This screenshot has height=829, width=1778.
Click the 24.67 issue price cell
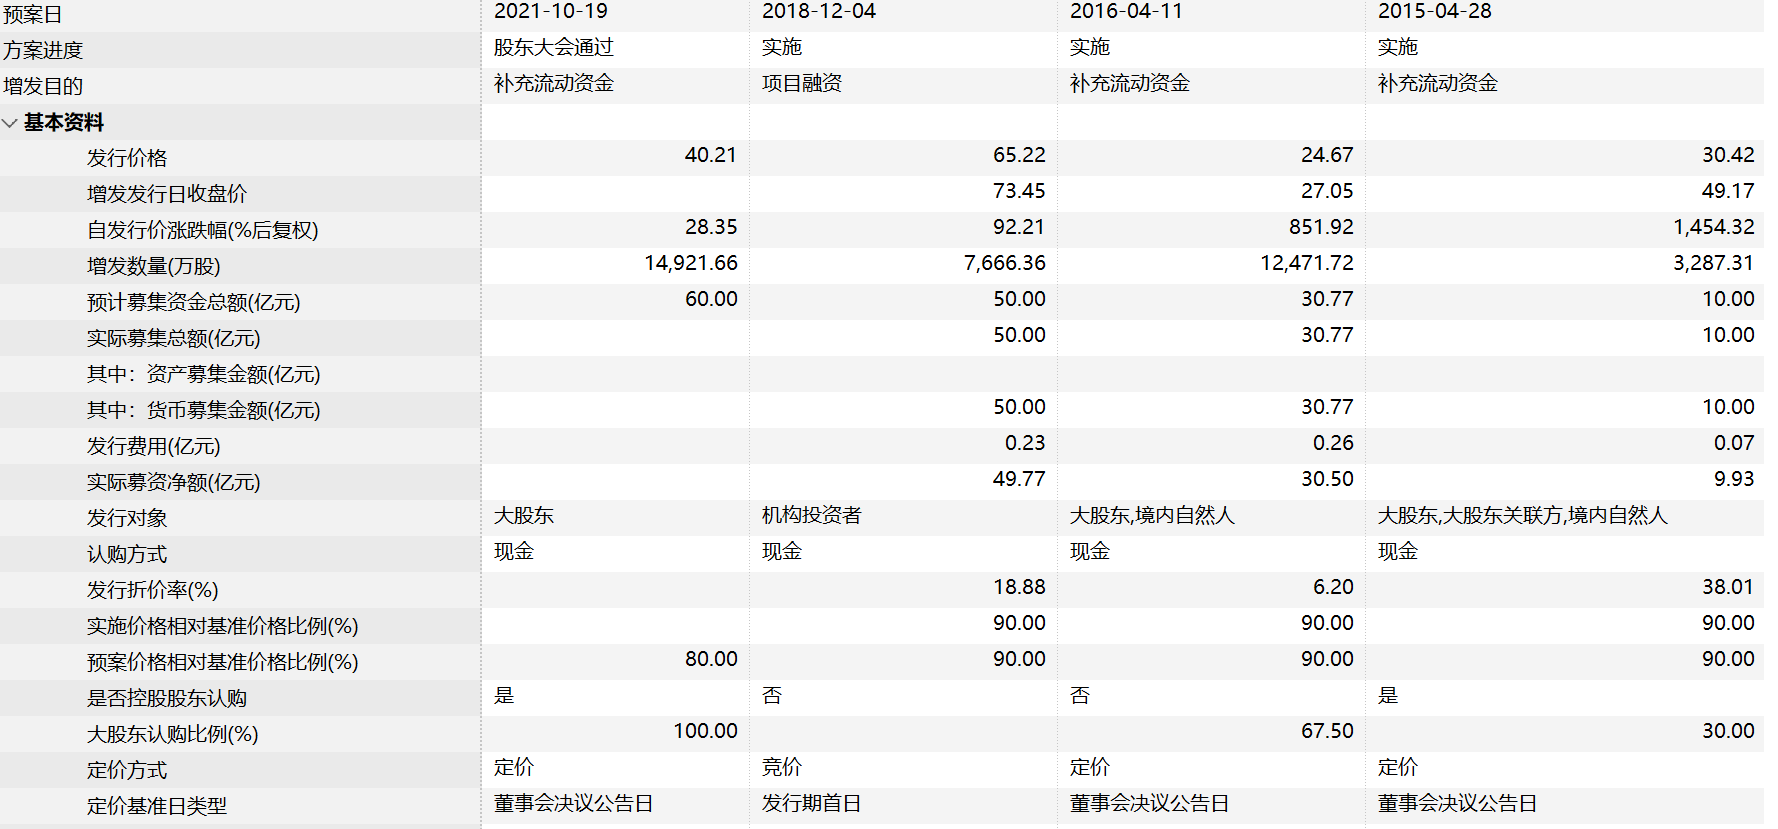[x=1327, y=155]
